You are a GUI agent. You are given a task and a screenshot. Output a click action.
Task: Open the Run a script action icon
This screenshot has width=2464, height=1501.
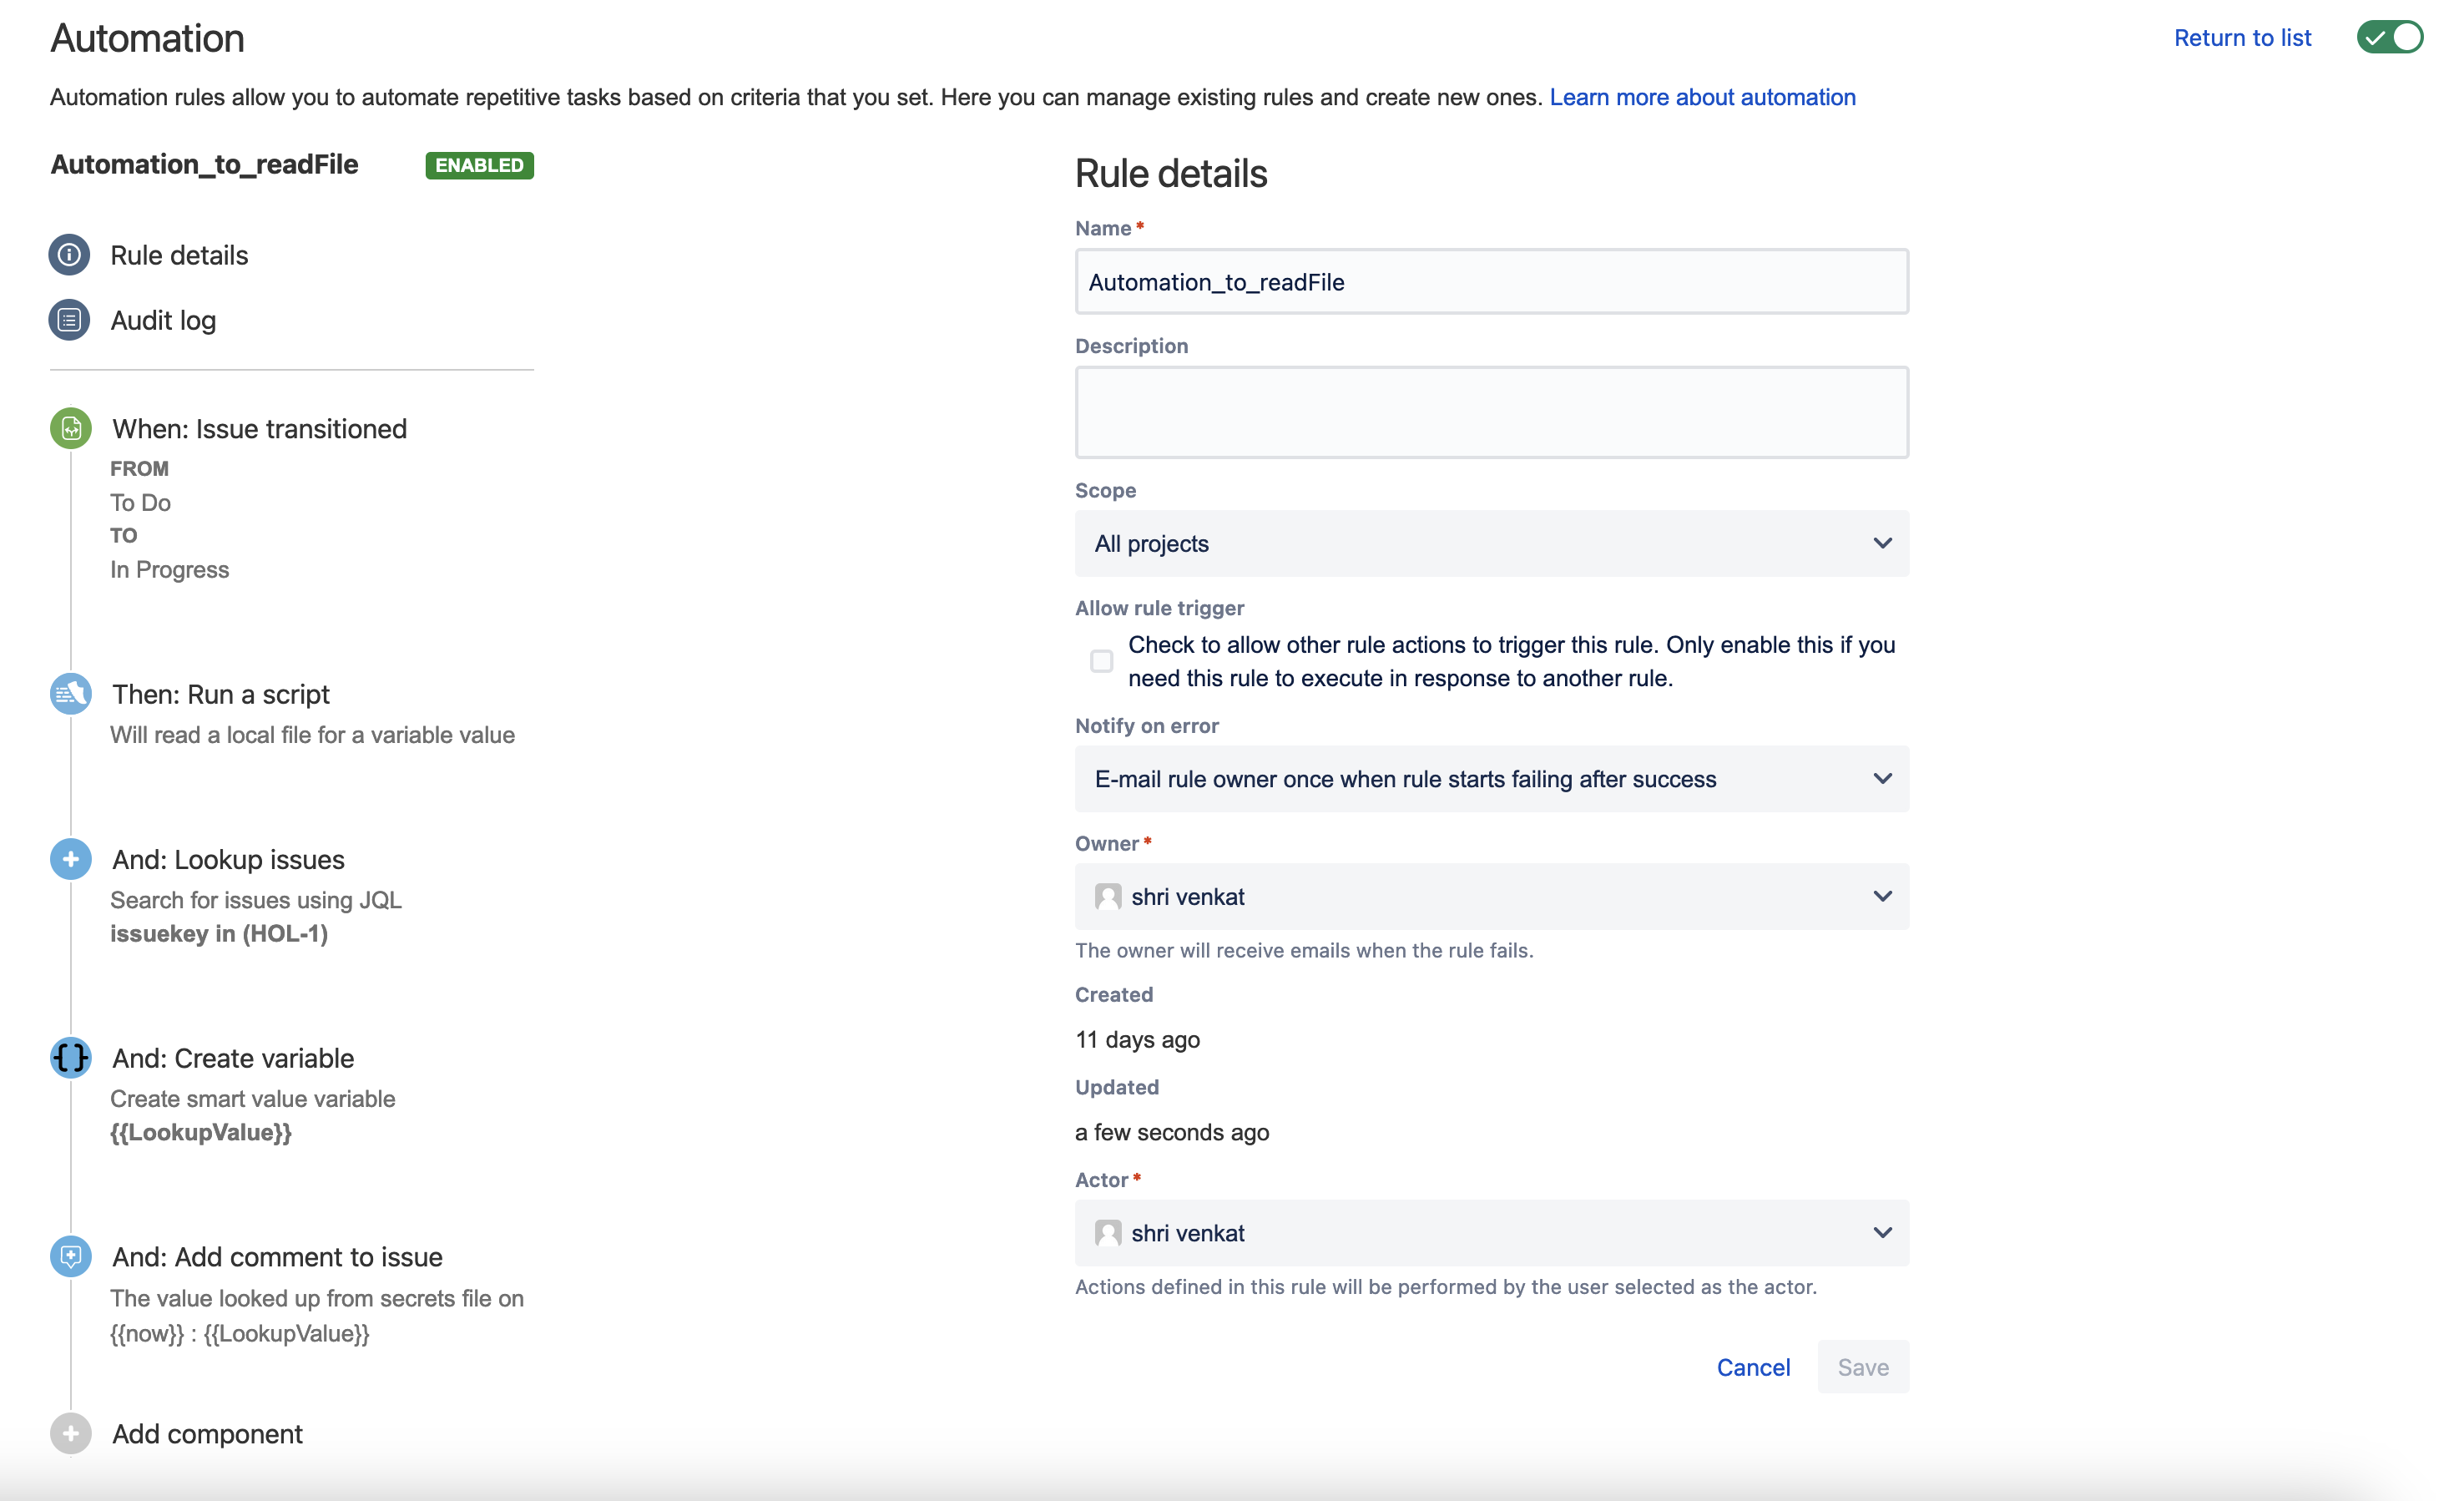[x=71, y=694]
